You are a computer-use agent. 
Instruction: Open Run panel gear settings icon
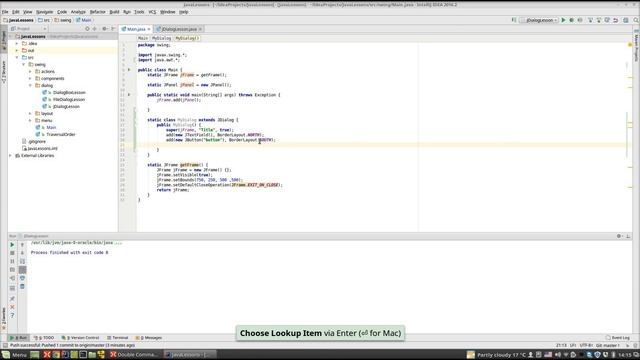coord(619,236)
